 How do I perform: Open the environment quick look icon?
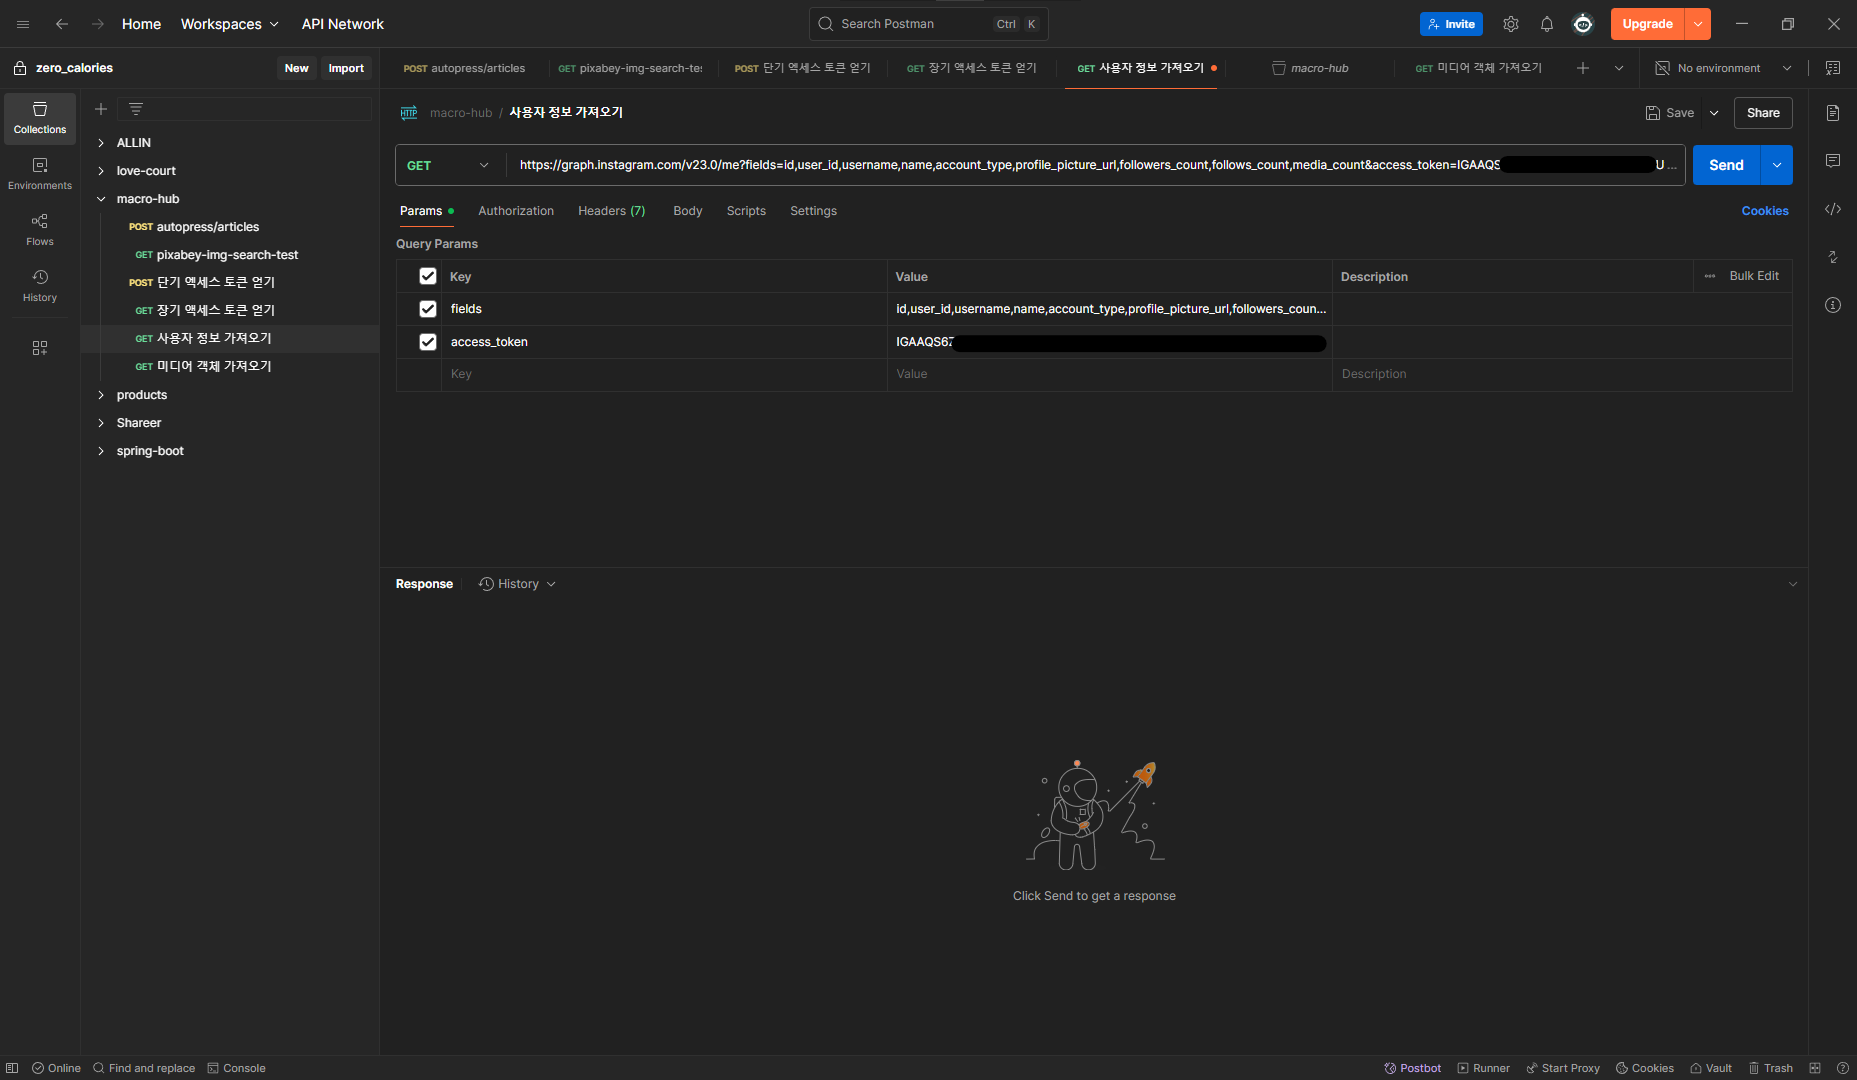click(x=1833, y=68)
